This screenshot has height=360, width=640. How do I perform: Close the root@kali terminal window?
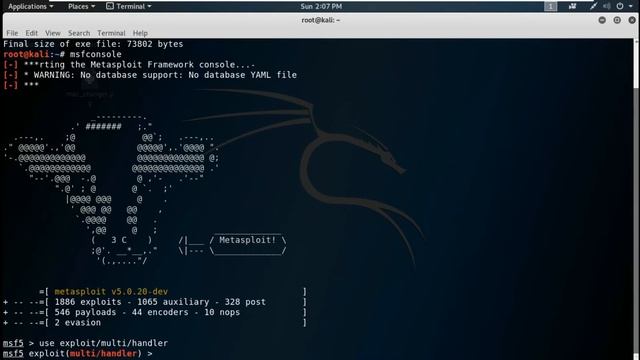pyautogui.click(x=632, y=20)
